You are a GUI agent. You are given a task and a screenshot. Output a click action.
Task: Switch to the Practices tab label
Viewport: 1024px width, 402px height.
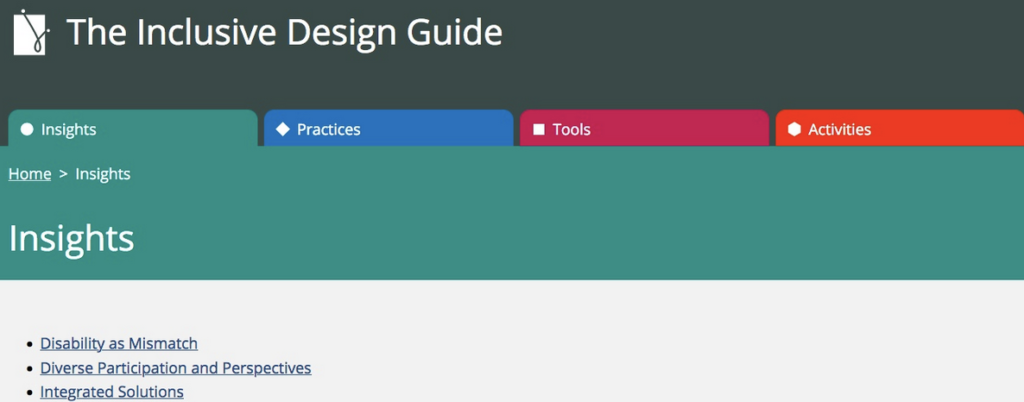point(328,129)
